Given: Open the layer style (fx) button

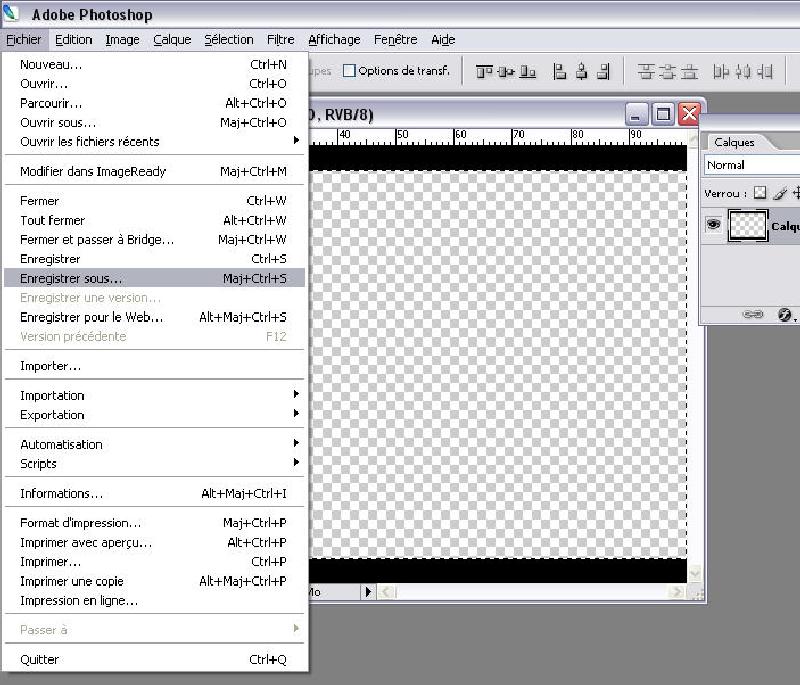Looking at the screenshot, I should click(785, 314).
